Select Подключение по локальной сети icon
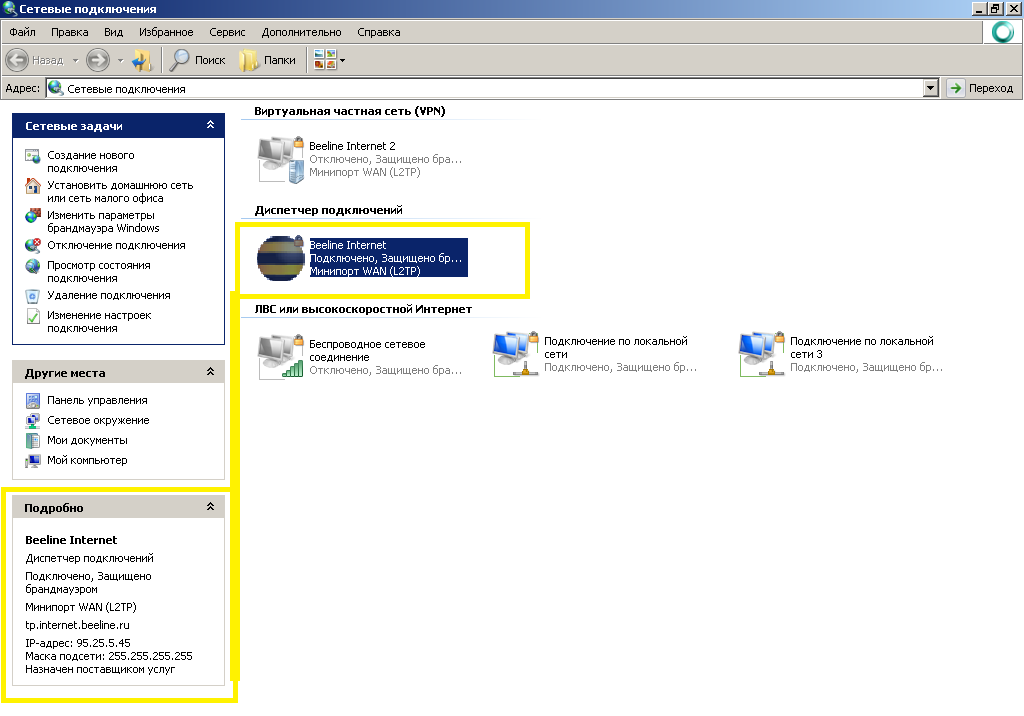The image size is (1024, 716). pyautogui.click(x=516, y=353)
